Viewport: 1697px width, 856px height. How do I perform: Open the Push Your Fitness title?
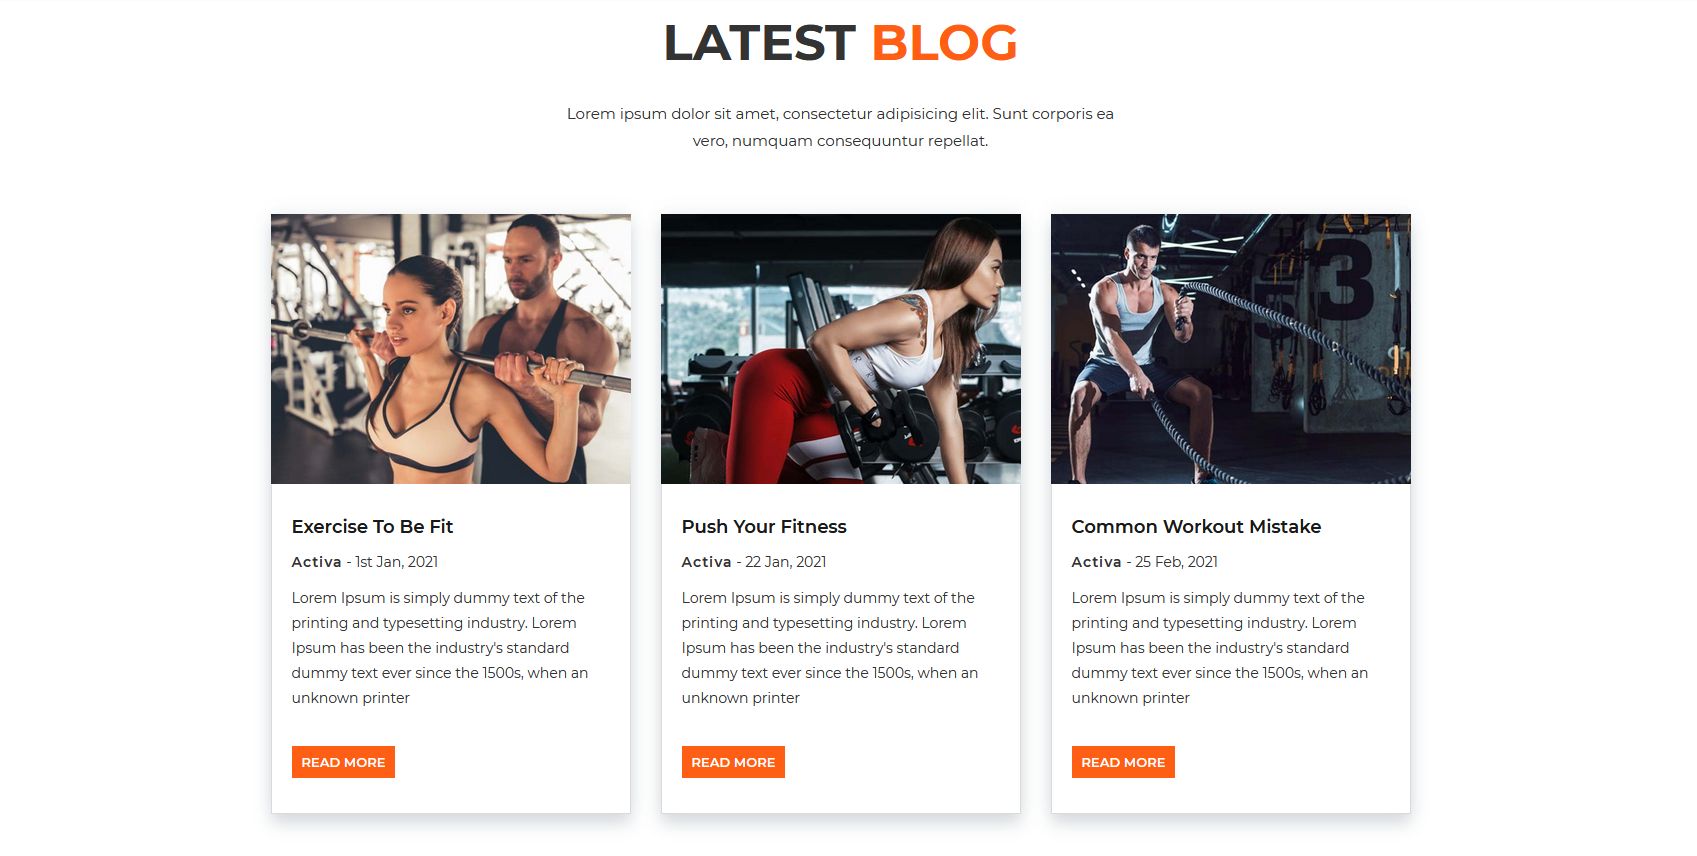(764, 527)
